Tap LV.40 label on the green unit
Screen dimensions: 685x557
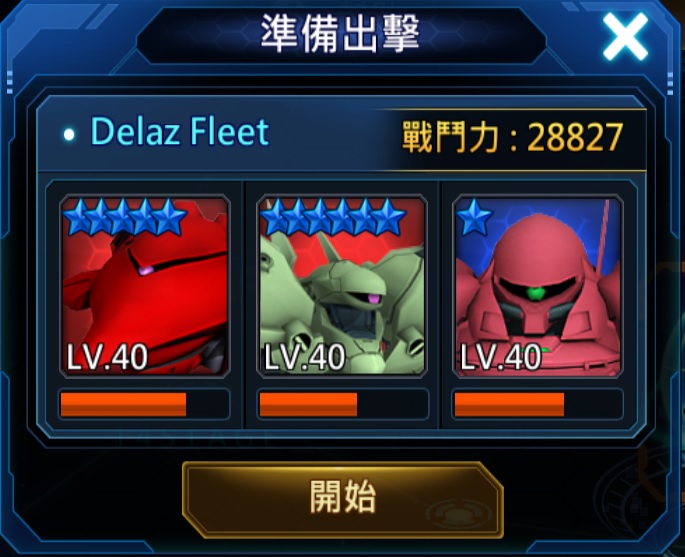[x=304, y=357]
